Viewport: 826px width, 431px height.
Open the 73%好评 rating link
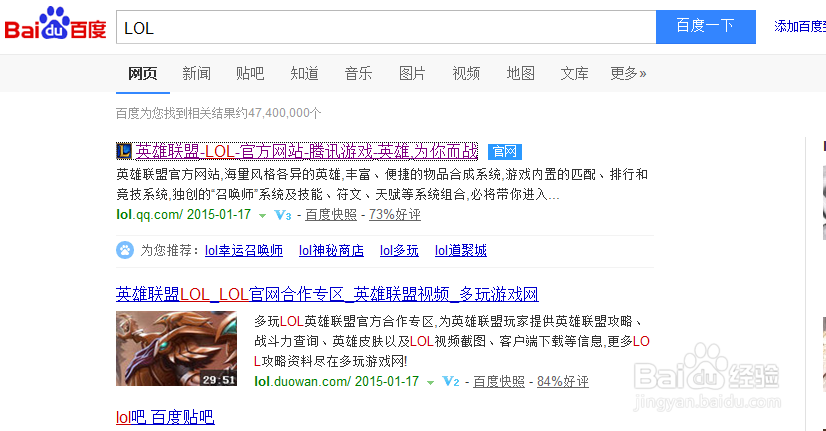[x=395, y=215]
